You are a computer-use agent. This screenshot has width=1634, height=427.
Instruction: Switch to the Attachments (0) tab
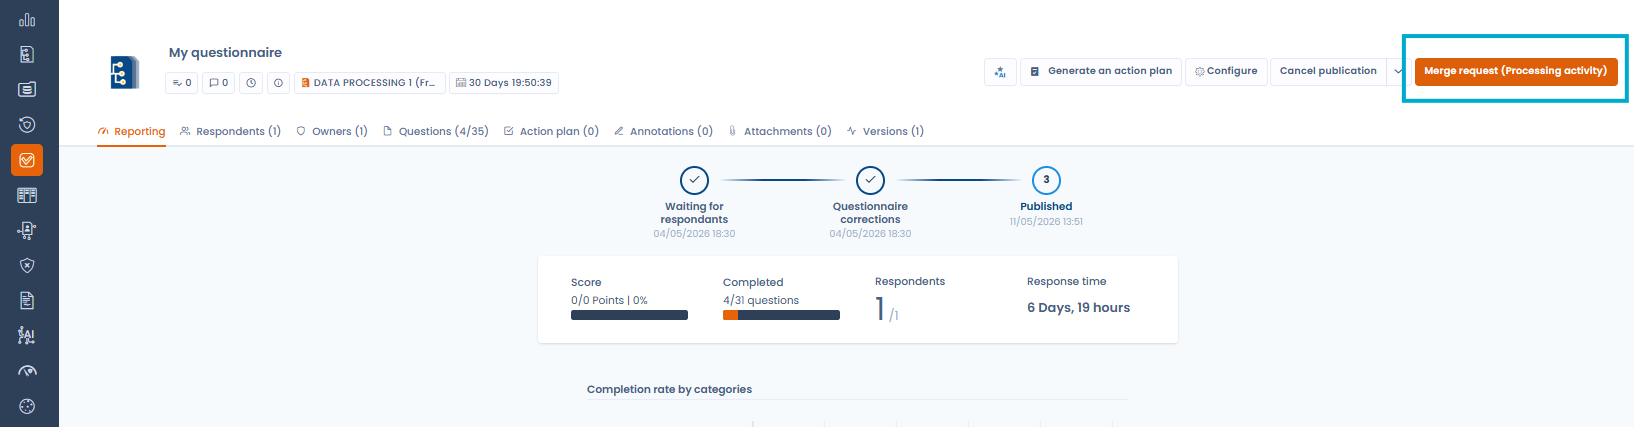pos(780,132)
